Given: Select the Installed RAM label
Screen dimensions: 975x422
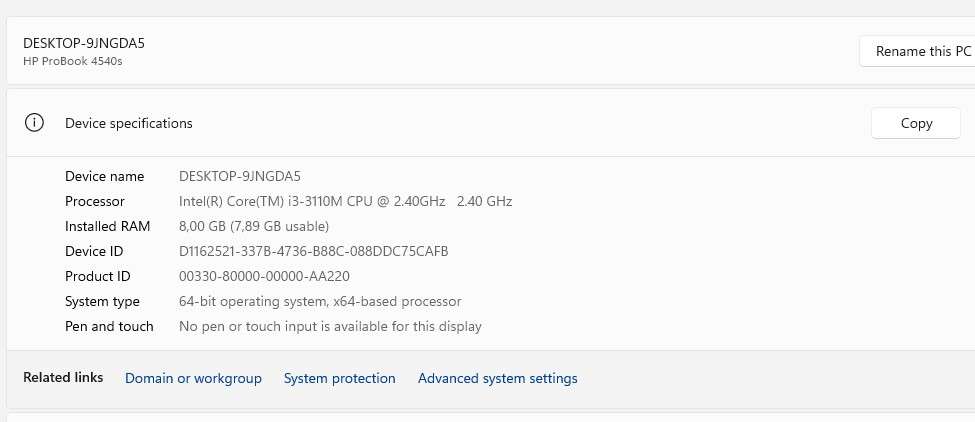Looking at the screenshot, I should tap(105, 226).
